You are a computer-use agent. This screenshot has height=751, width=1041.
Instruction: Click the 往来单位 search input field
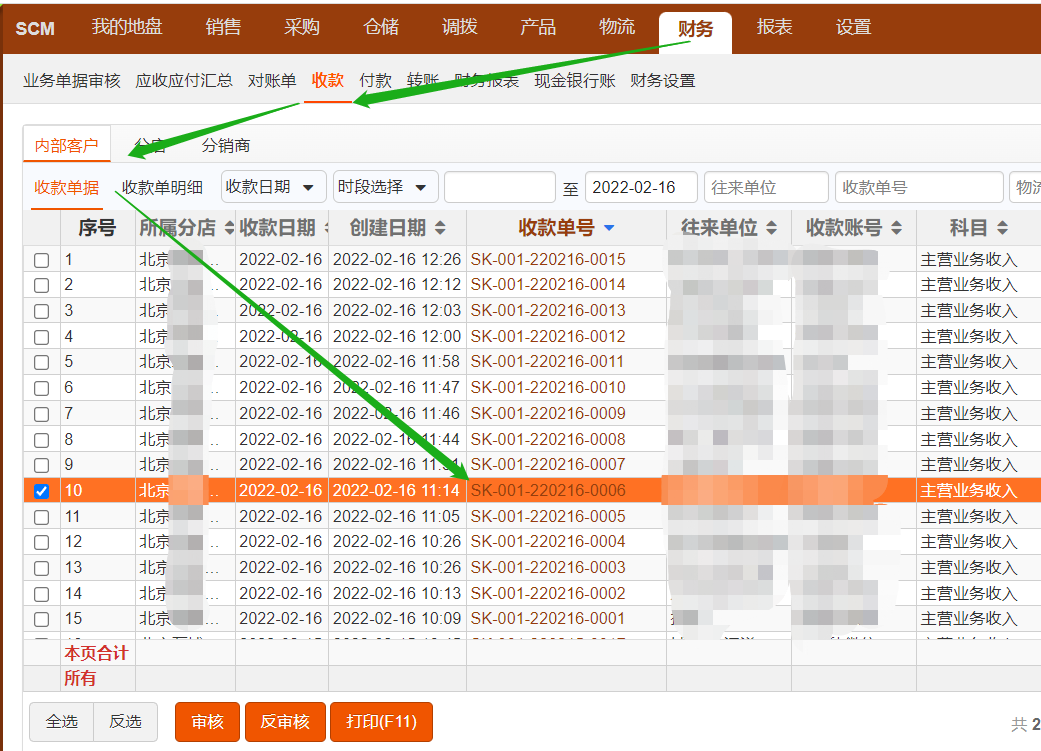(765, 187)
